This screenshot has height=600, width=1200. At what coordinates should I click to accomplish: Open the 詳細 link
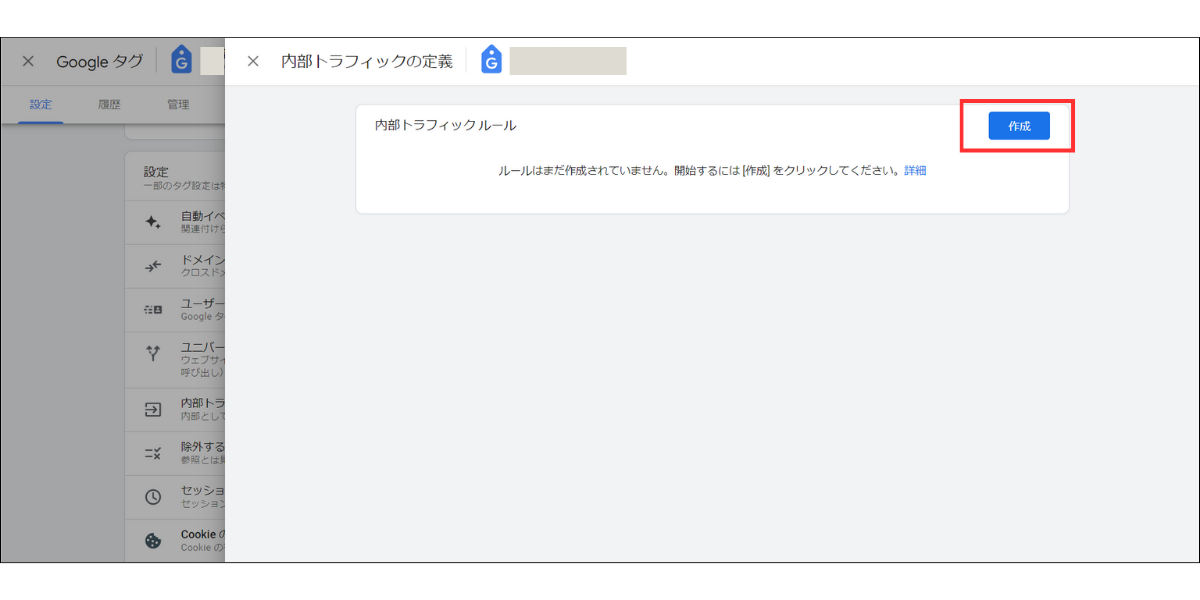pos(915,171)
